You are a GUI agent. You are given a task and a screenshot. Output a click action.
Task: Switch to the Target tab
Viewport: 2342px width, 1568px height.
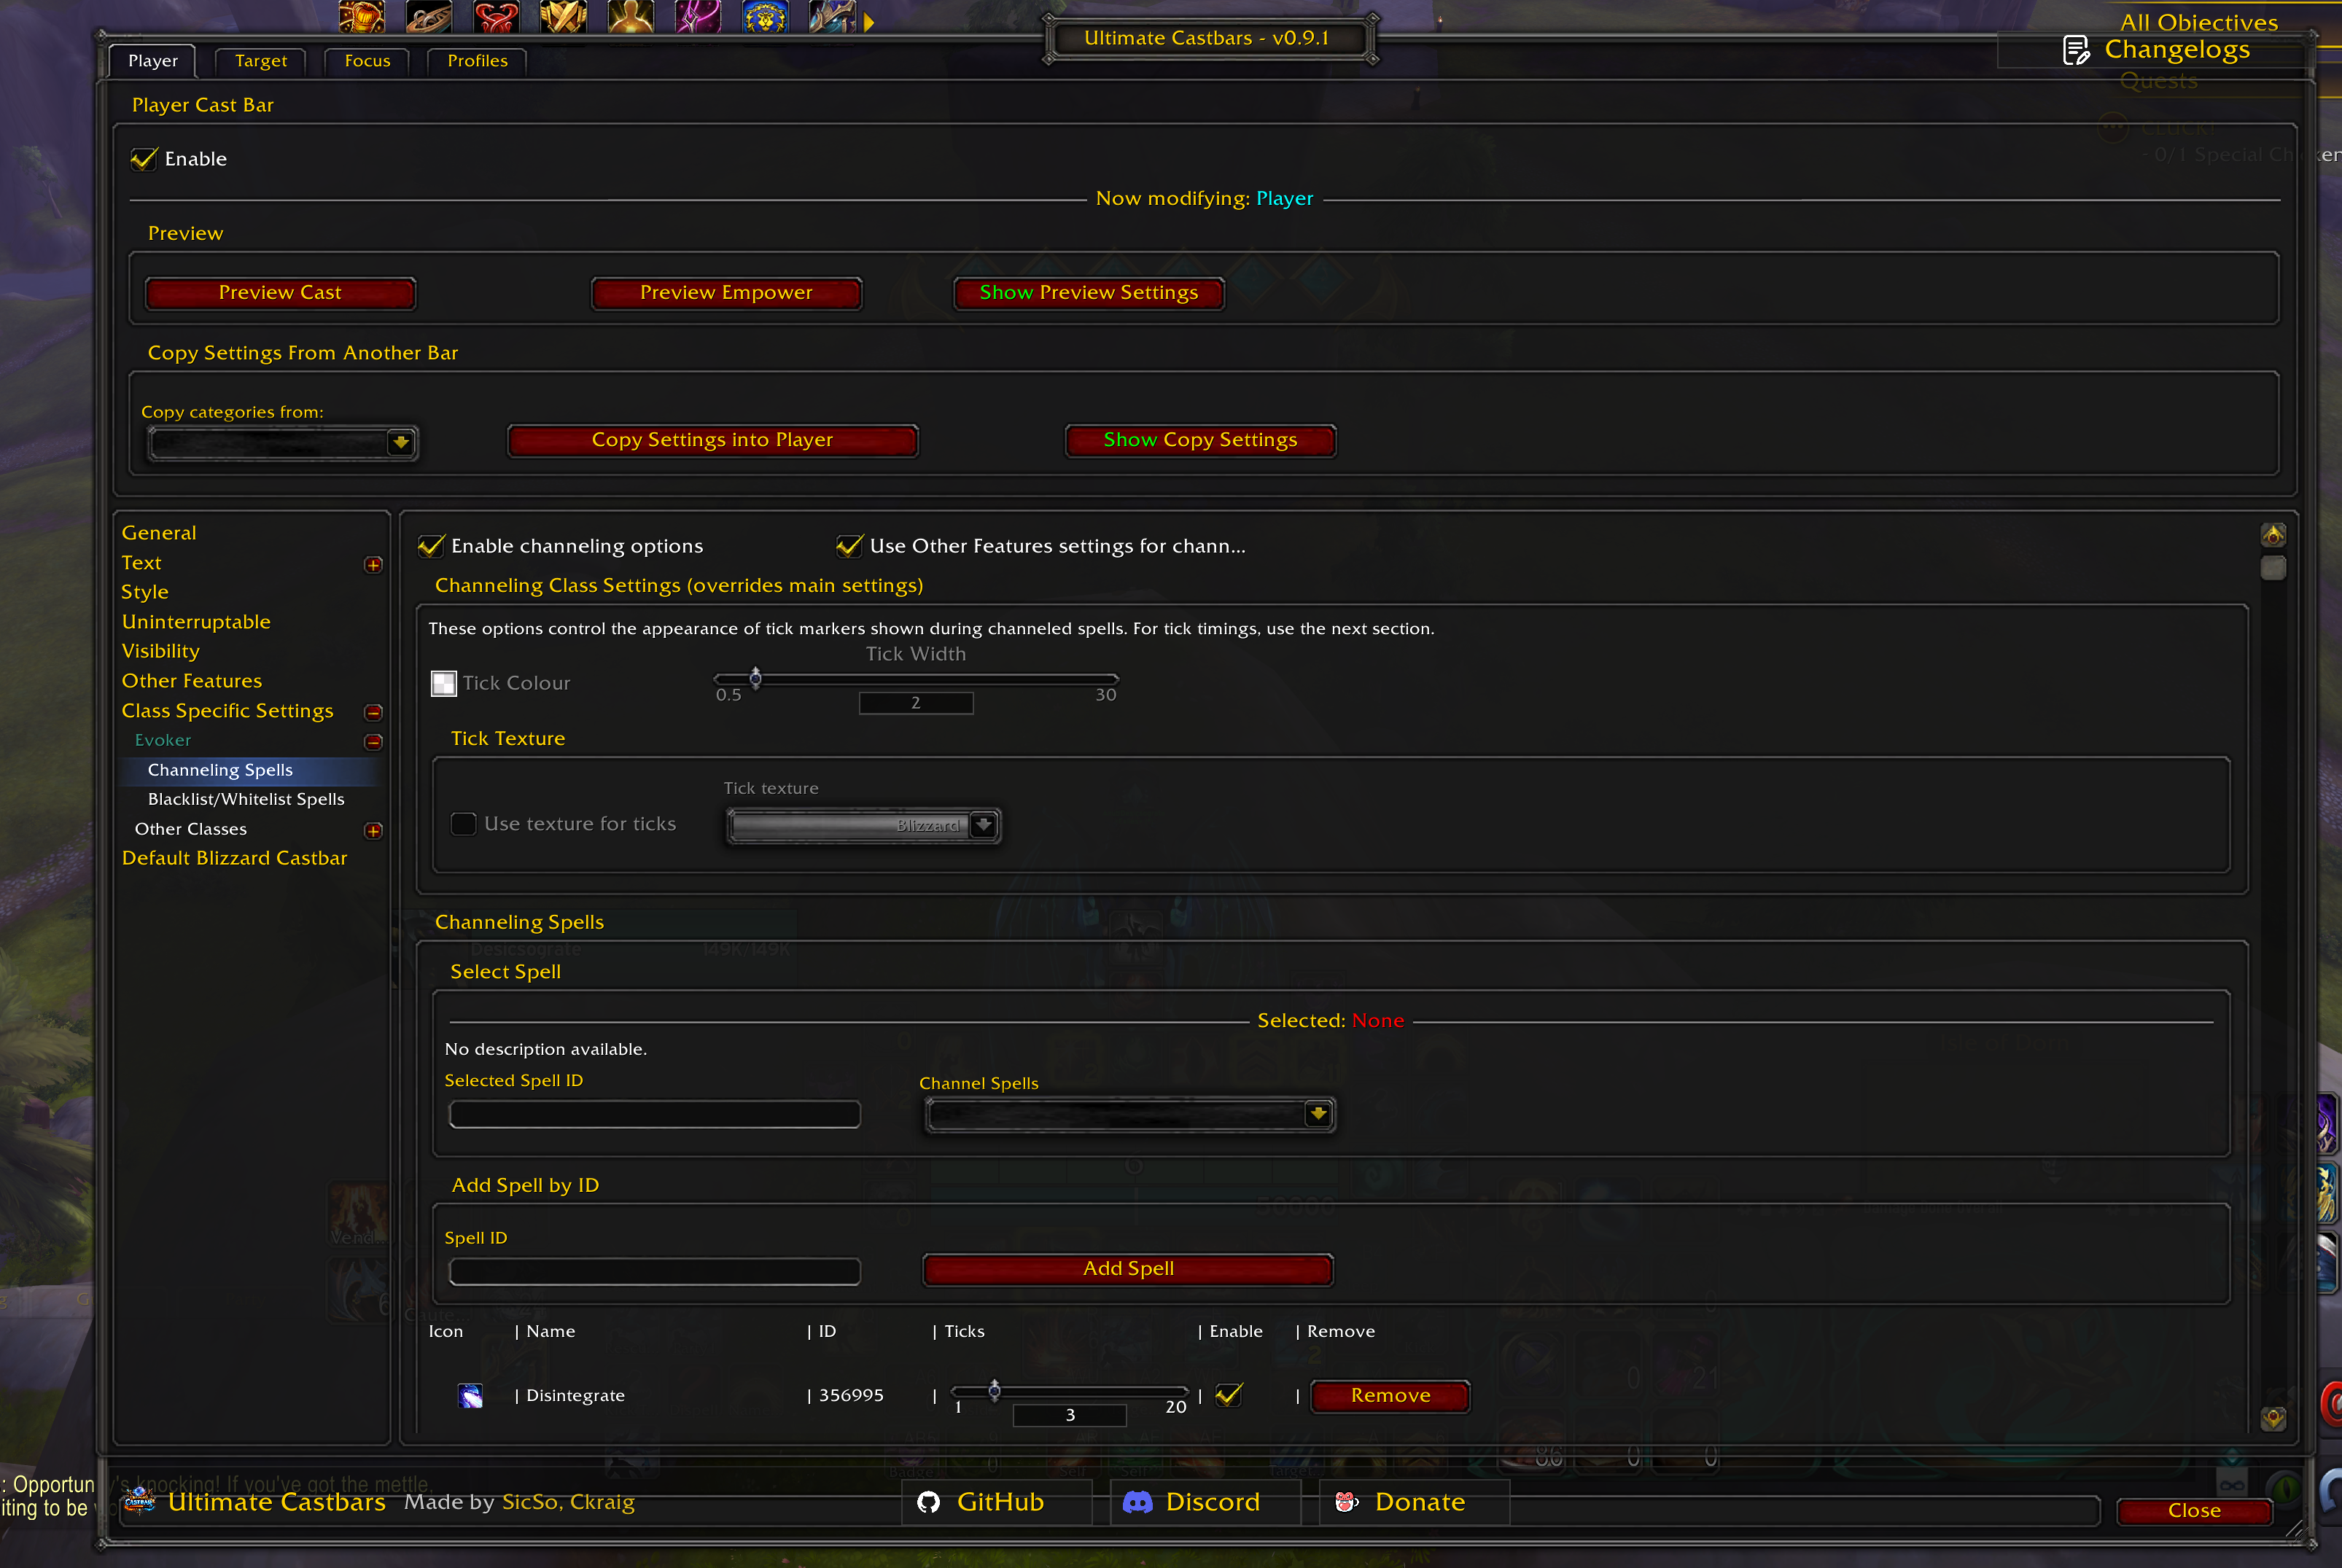pos(261,61)
